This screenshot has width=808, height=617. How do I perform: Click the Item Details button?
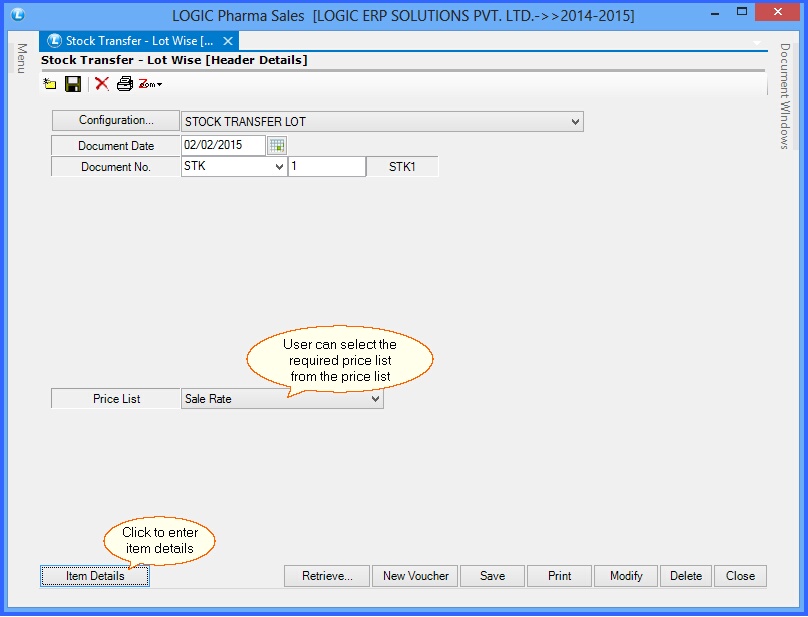(x=94, y=576)
